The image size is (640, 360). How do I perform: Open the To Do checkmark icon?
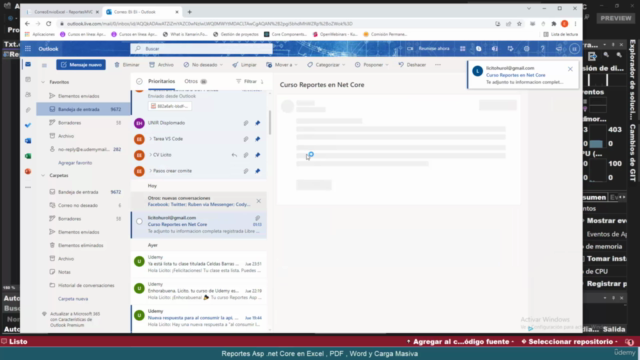(28, 125)
